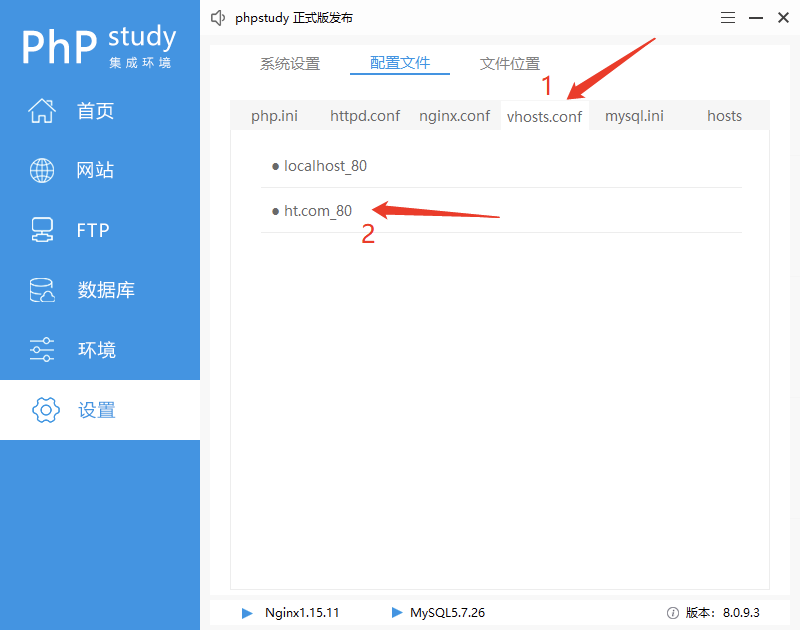Switch to the 文件位置 tab
The height and width of the screenshot is (630, 800).
pos(510,64)
